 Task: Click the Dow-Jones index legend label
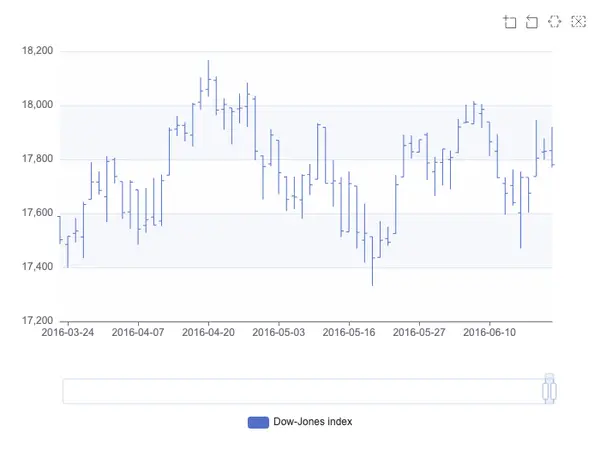[313, 422]
